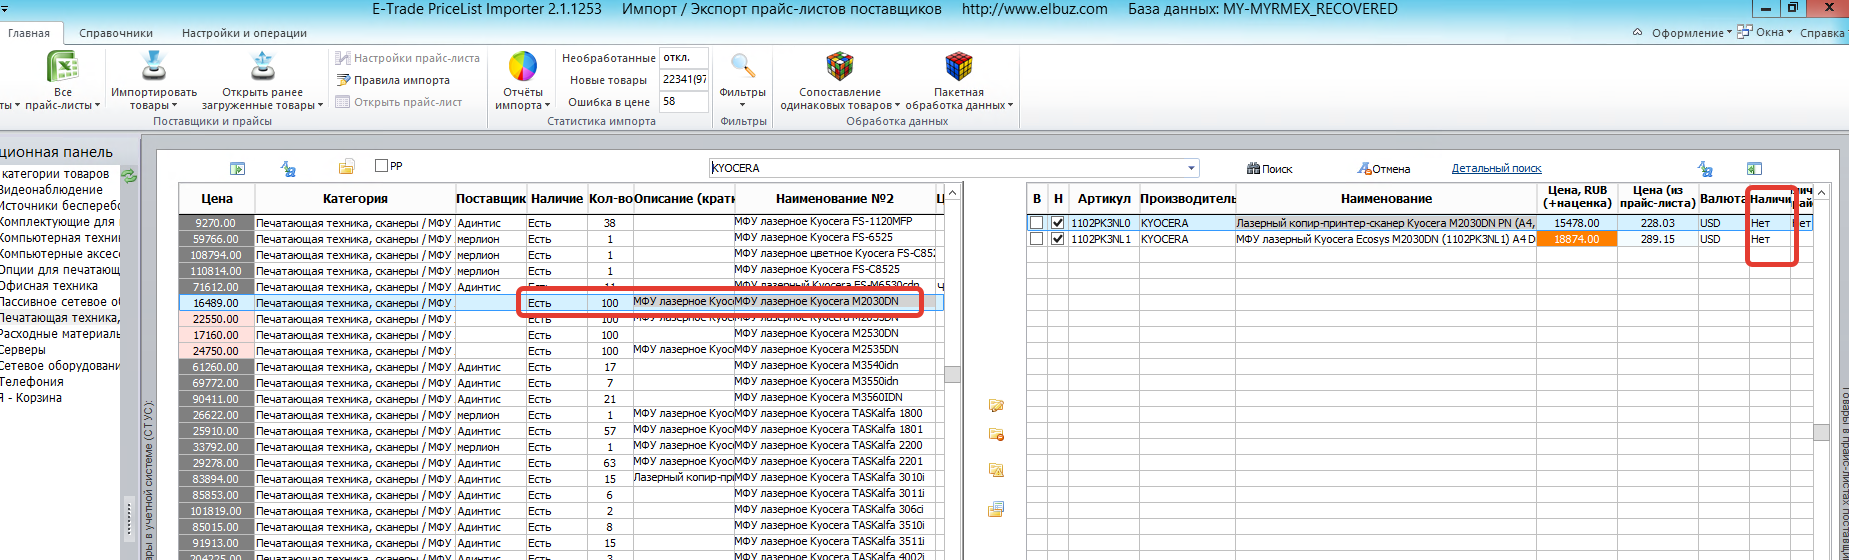Sort by the Производитель column header

point(1187,199)
